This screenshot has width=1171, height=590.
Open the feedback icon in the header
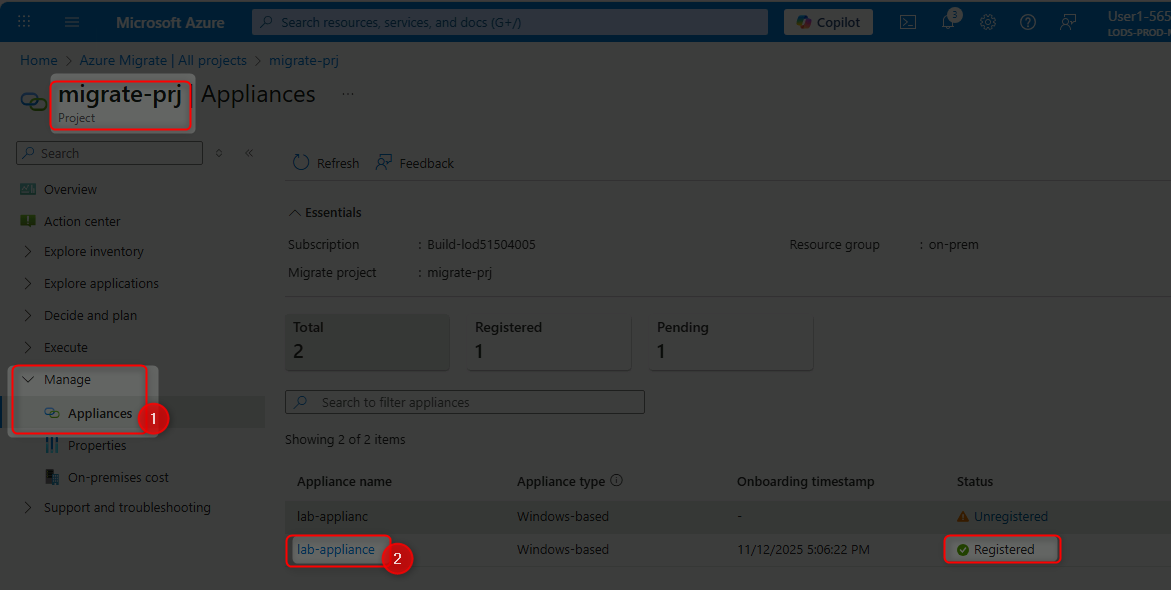[1068, 22]
